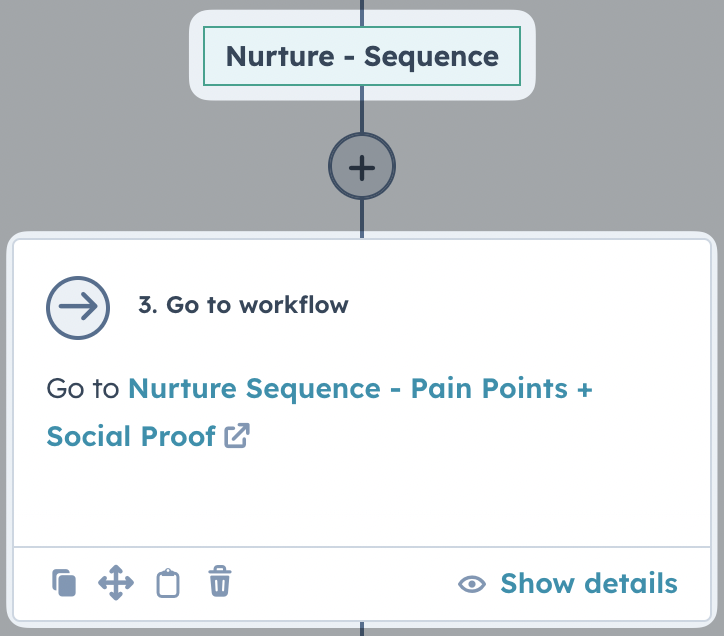Click the clipboard paste icon
Viewport: 724px width, 636px height.
(168, 583)
